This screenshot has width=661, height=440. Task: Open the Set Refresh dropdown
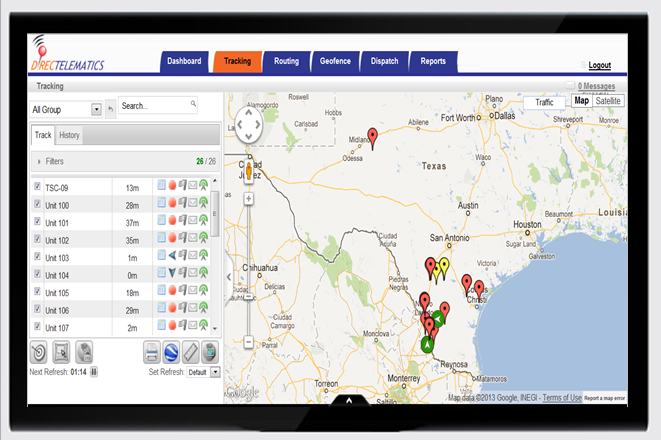click(x=214, y=372)
